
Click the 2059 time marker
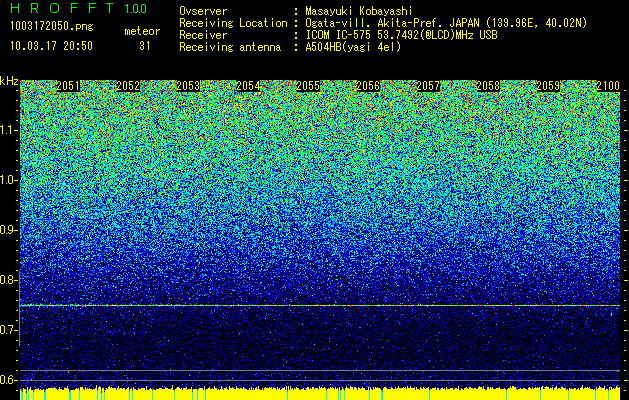(548, 86)
